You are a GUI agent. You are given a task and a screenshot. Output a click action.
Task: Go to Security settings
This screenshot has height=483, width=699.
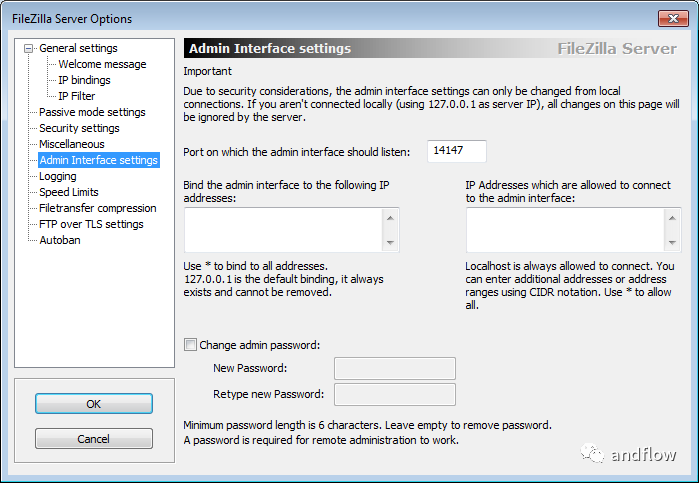pos(79,128)
